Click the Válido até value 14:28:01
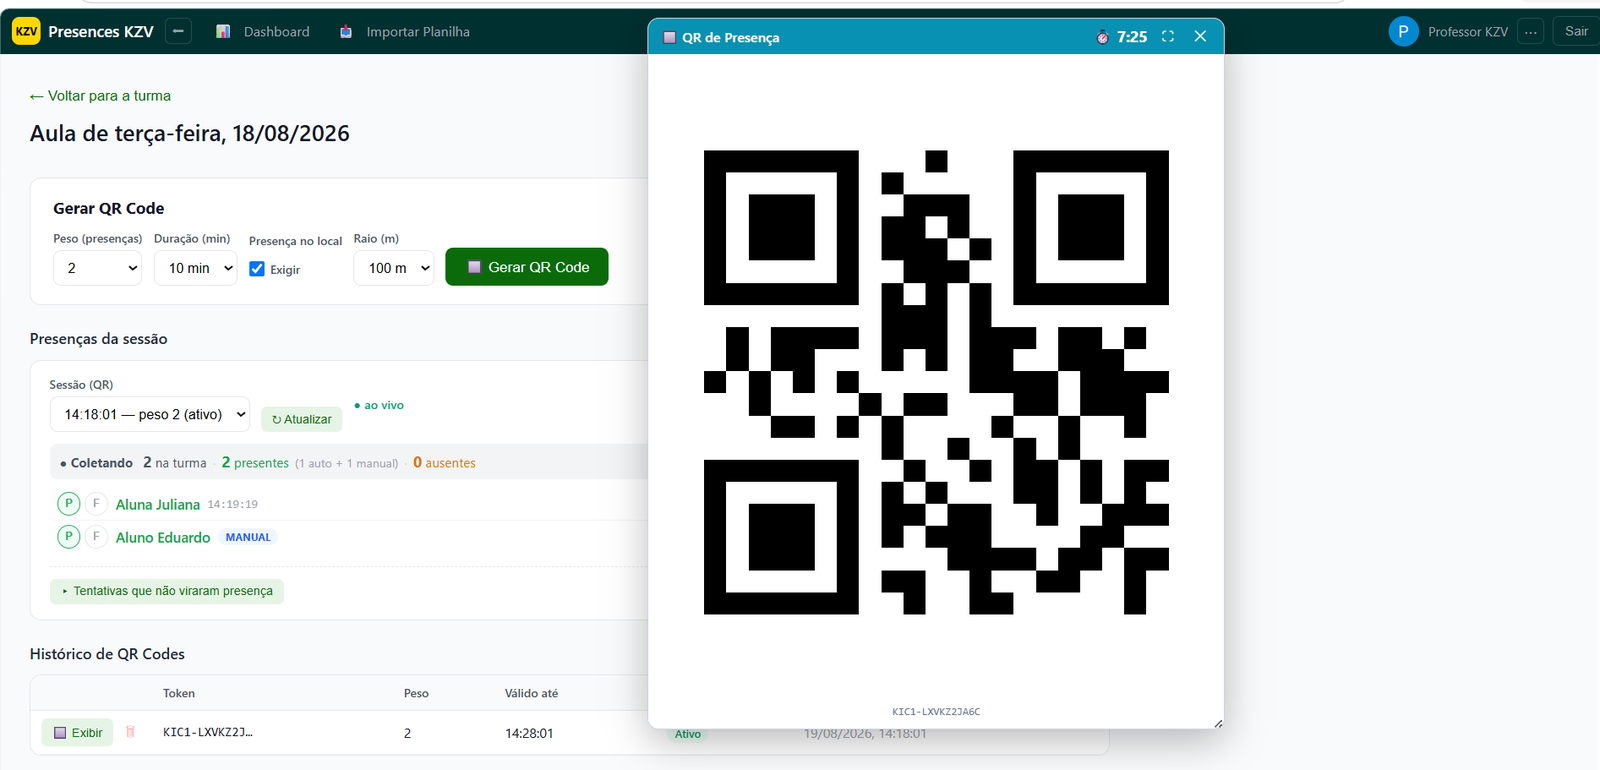 click(529, 733)
